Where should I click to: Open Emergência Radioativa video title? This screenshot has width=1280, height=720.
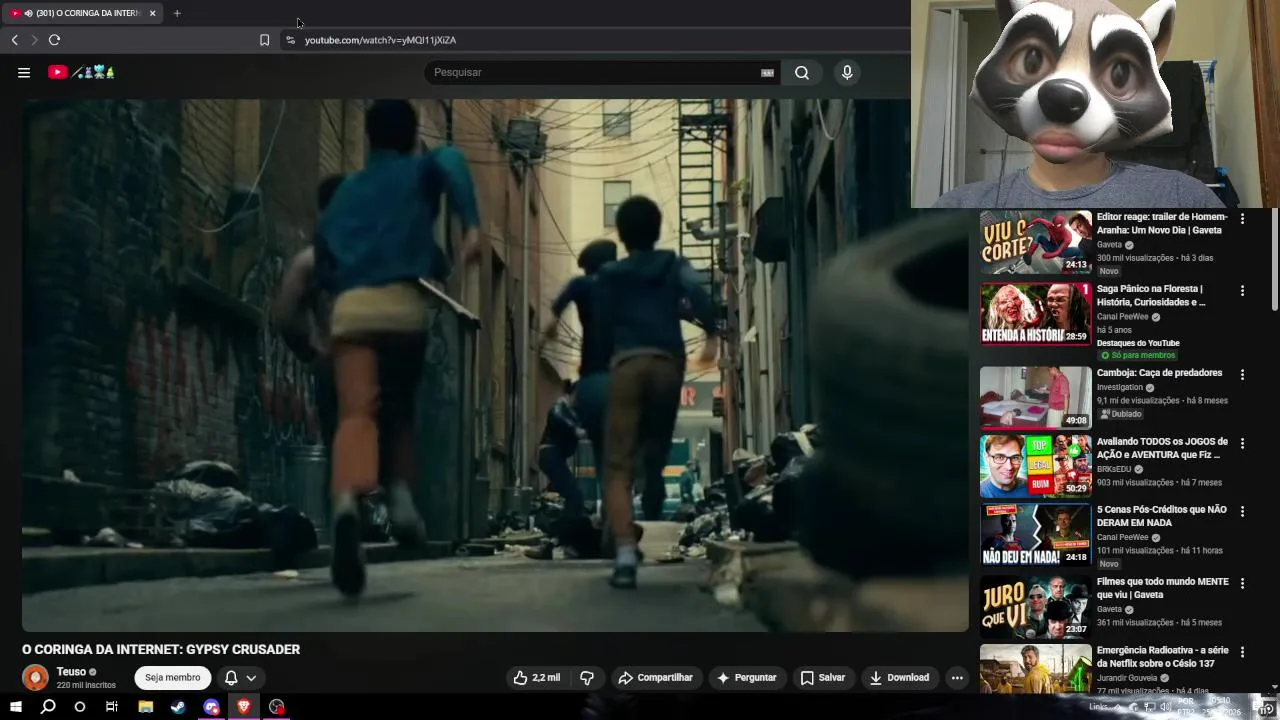(1162, 657)
